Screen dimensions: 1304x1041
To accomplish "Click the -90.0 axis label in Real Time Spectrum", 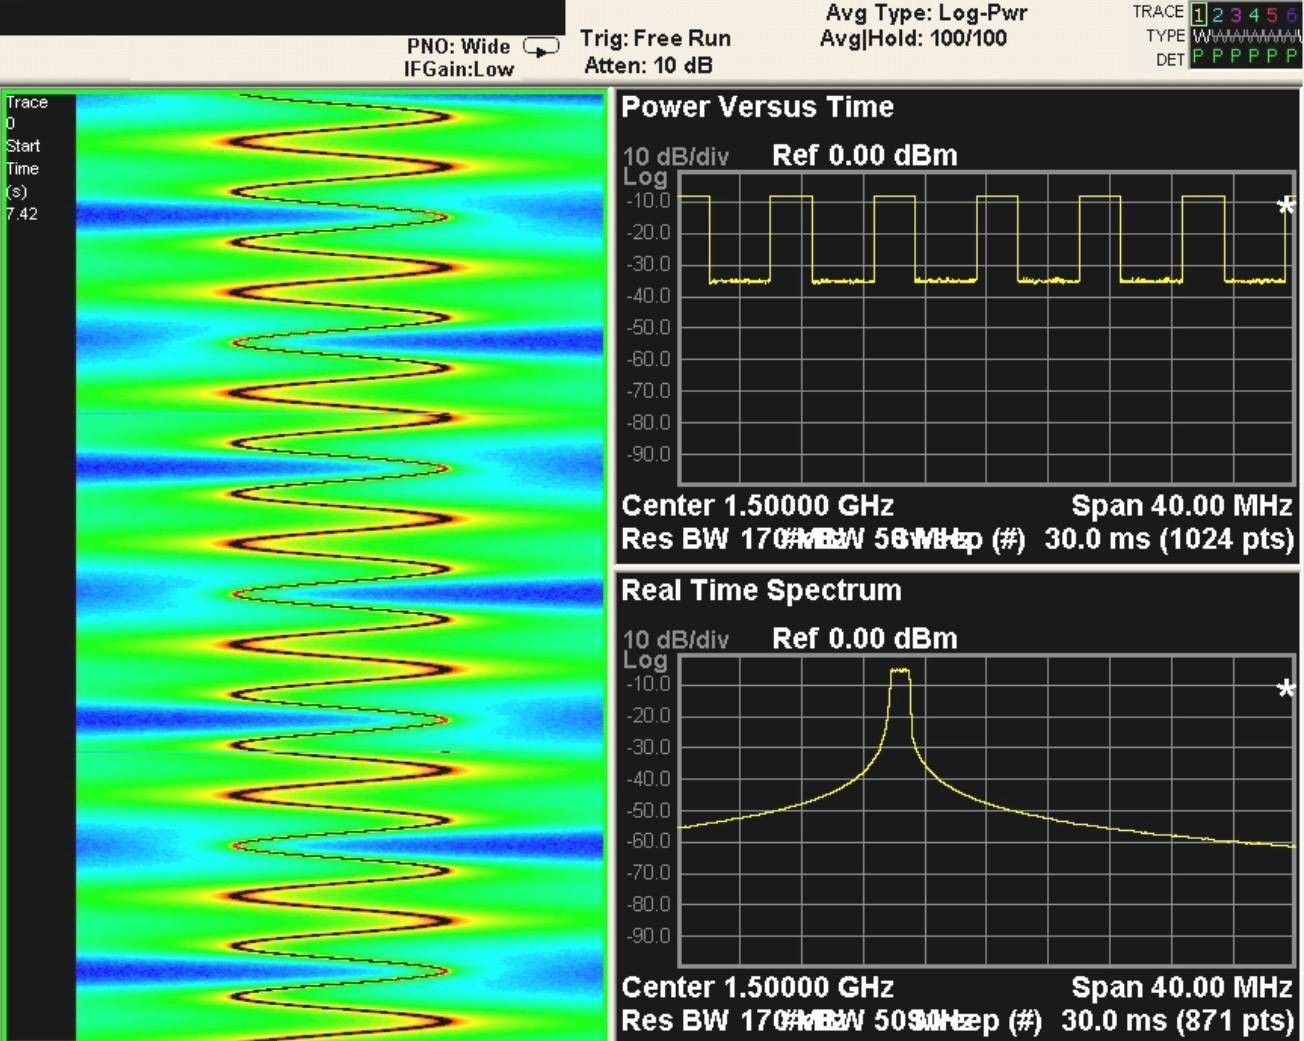I will (648, 936).
